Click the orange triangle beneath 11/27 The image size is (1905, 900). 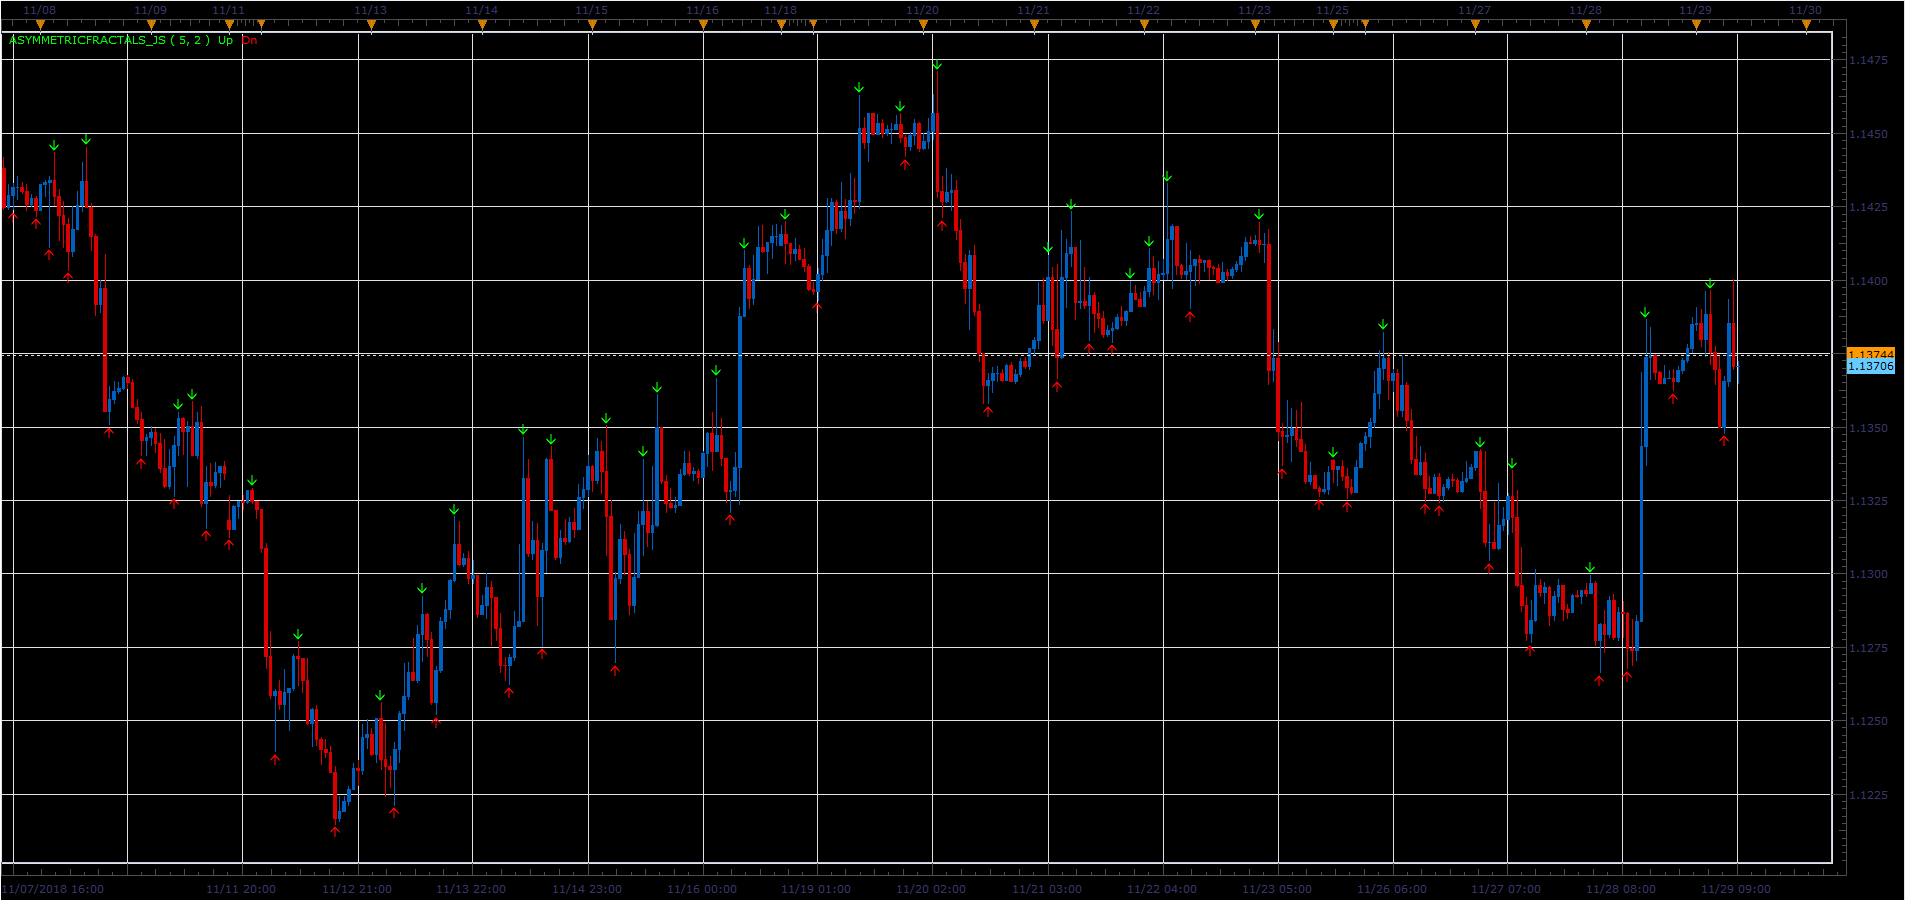click(1475, 24)
